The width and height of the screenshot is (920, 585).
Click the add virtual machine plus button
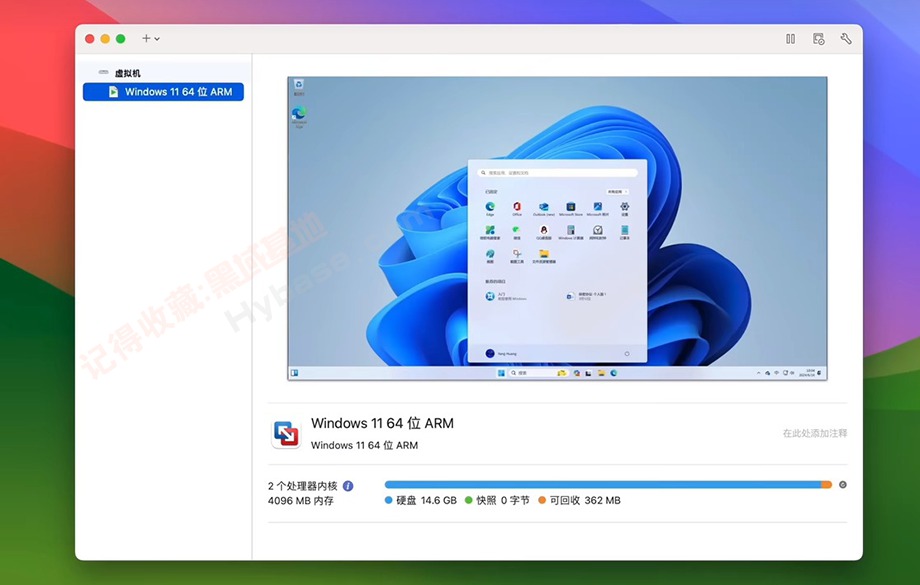coord(146,38)
